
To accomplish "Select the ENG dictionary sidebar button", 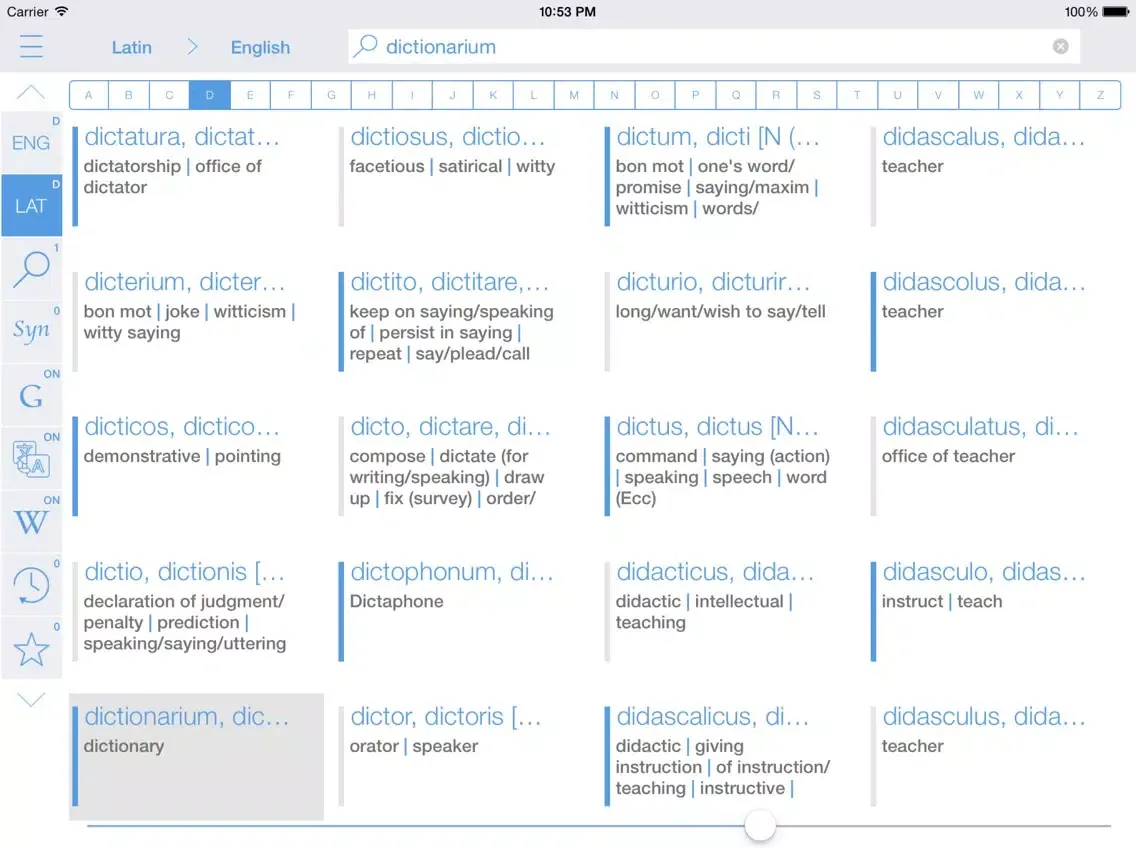I will 31,143.
